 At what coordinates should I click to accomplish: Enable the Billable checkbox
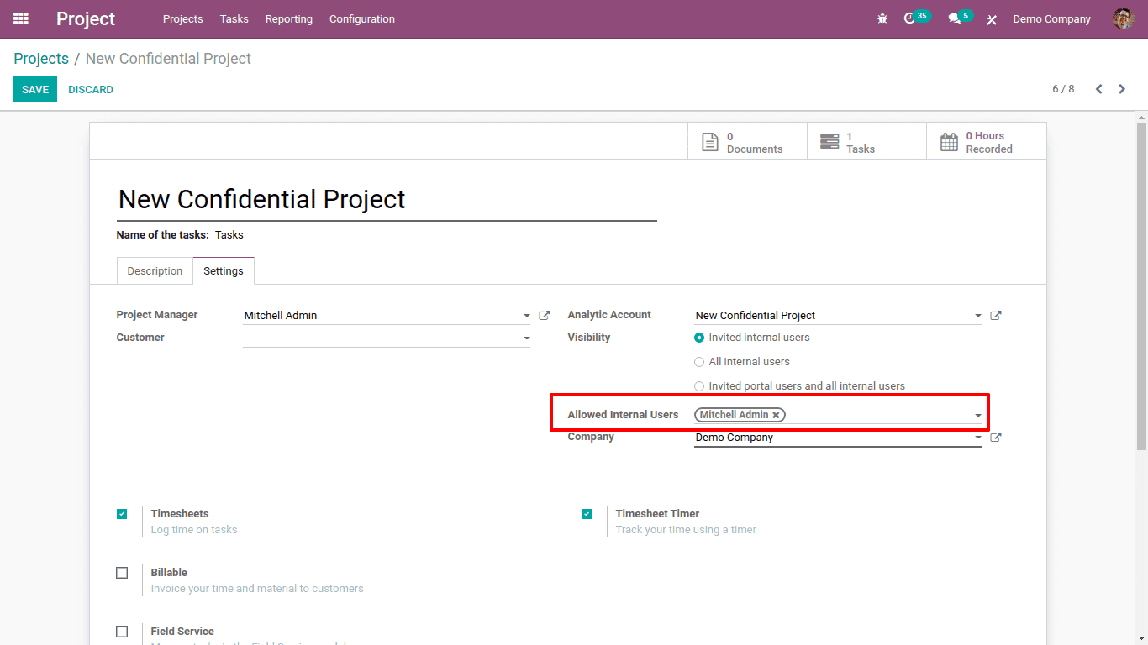pos(122,573)
